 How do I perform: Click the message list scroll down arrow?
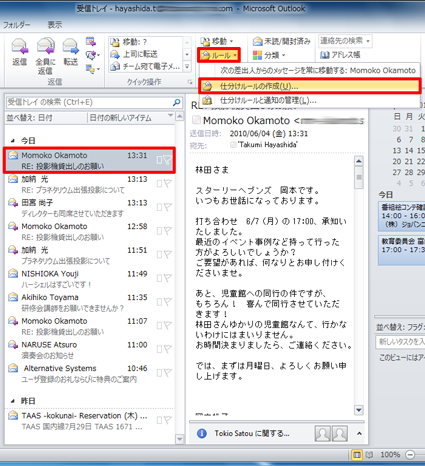(x=180, y=439)
